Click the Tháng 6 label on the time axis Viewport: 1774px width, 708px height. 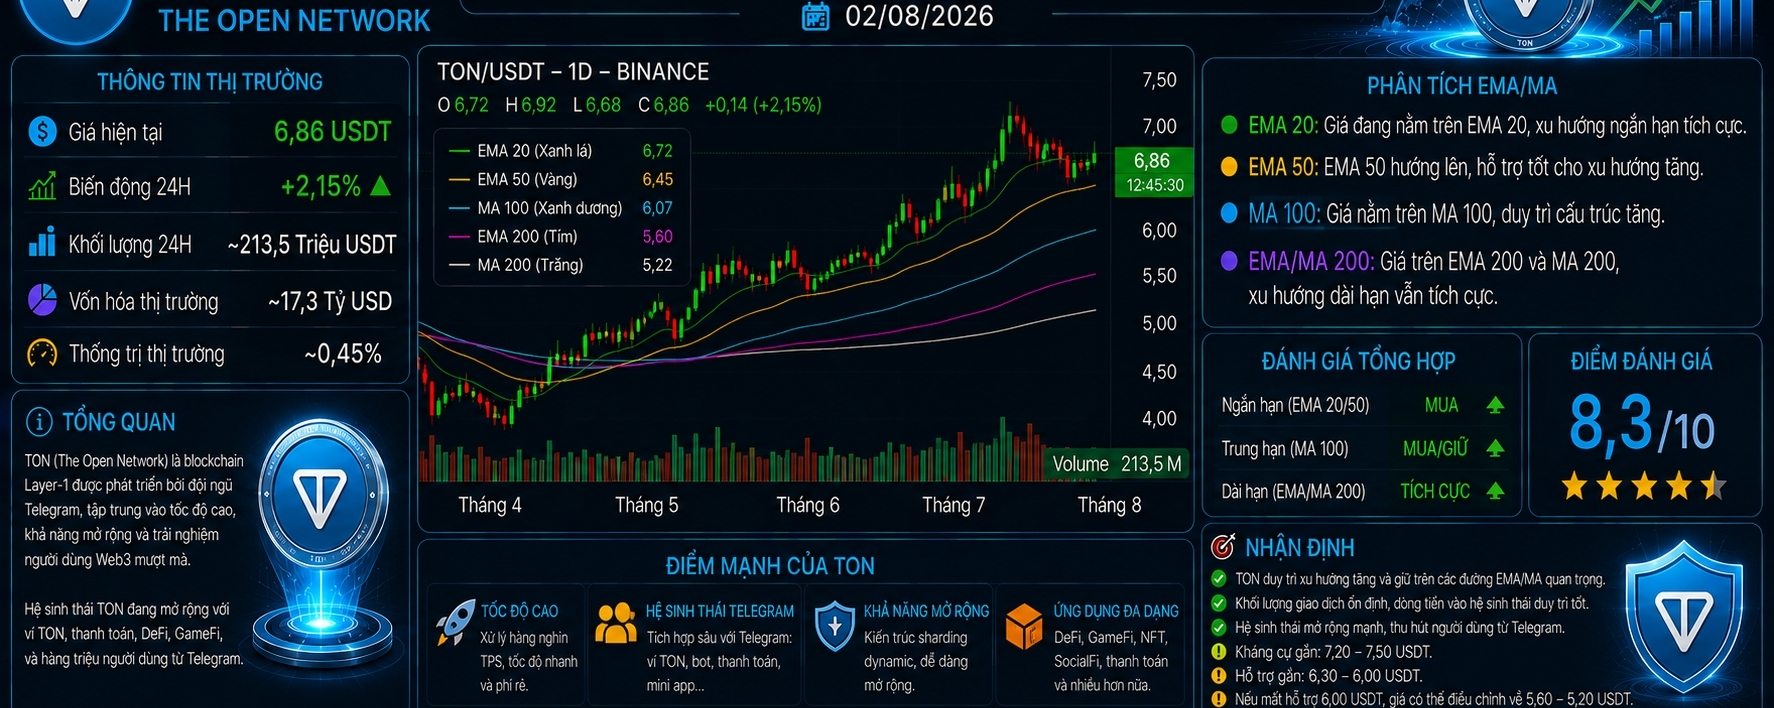[808, 505]
